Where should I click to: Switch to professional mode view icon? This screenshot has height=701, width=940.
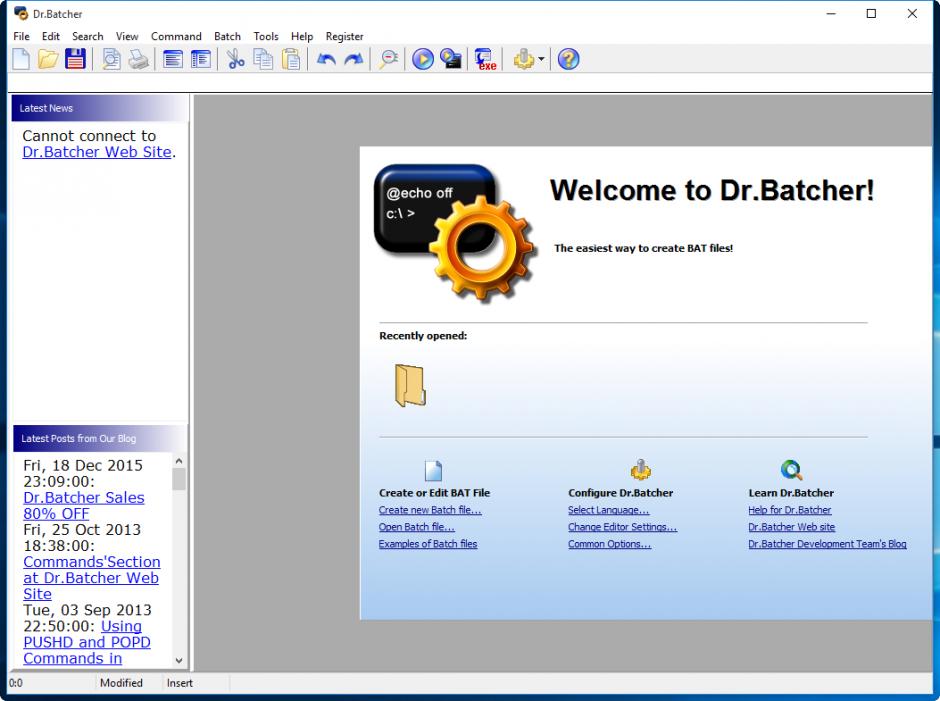click(x=201, y=59)
